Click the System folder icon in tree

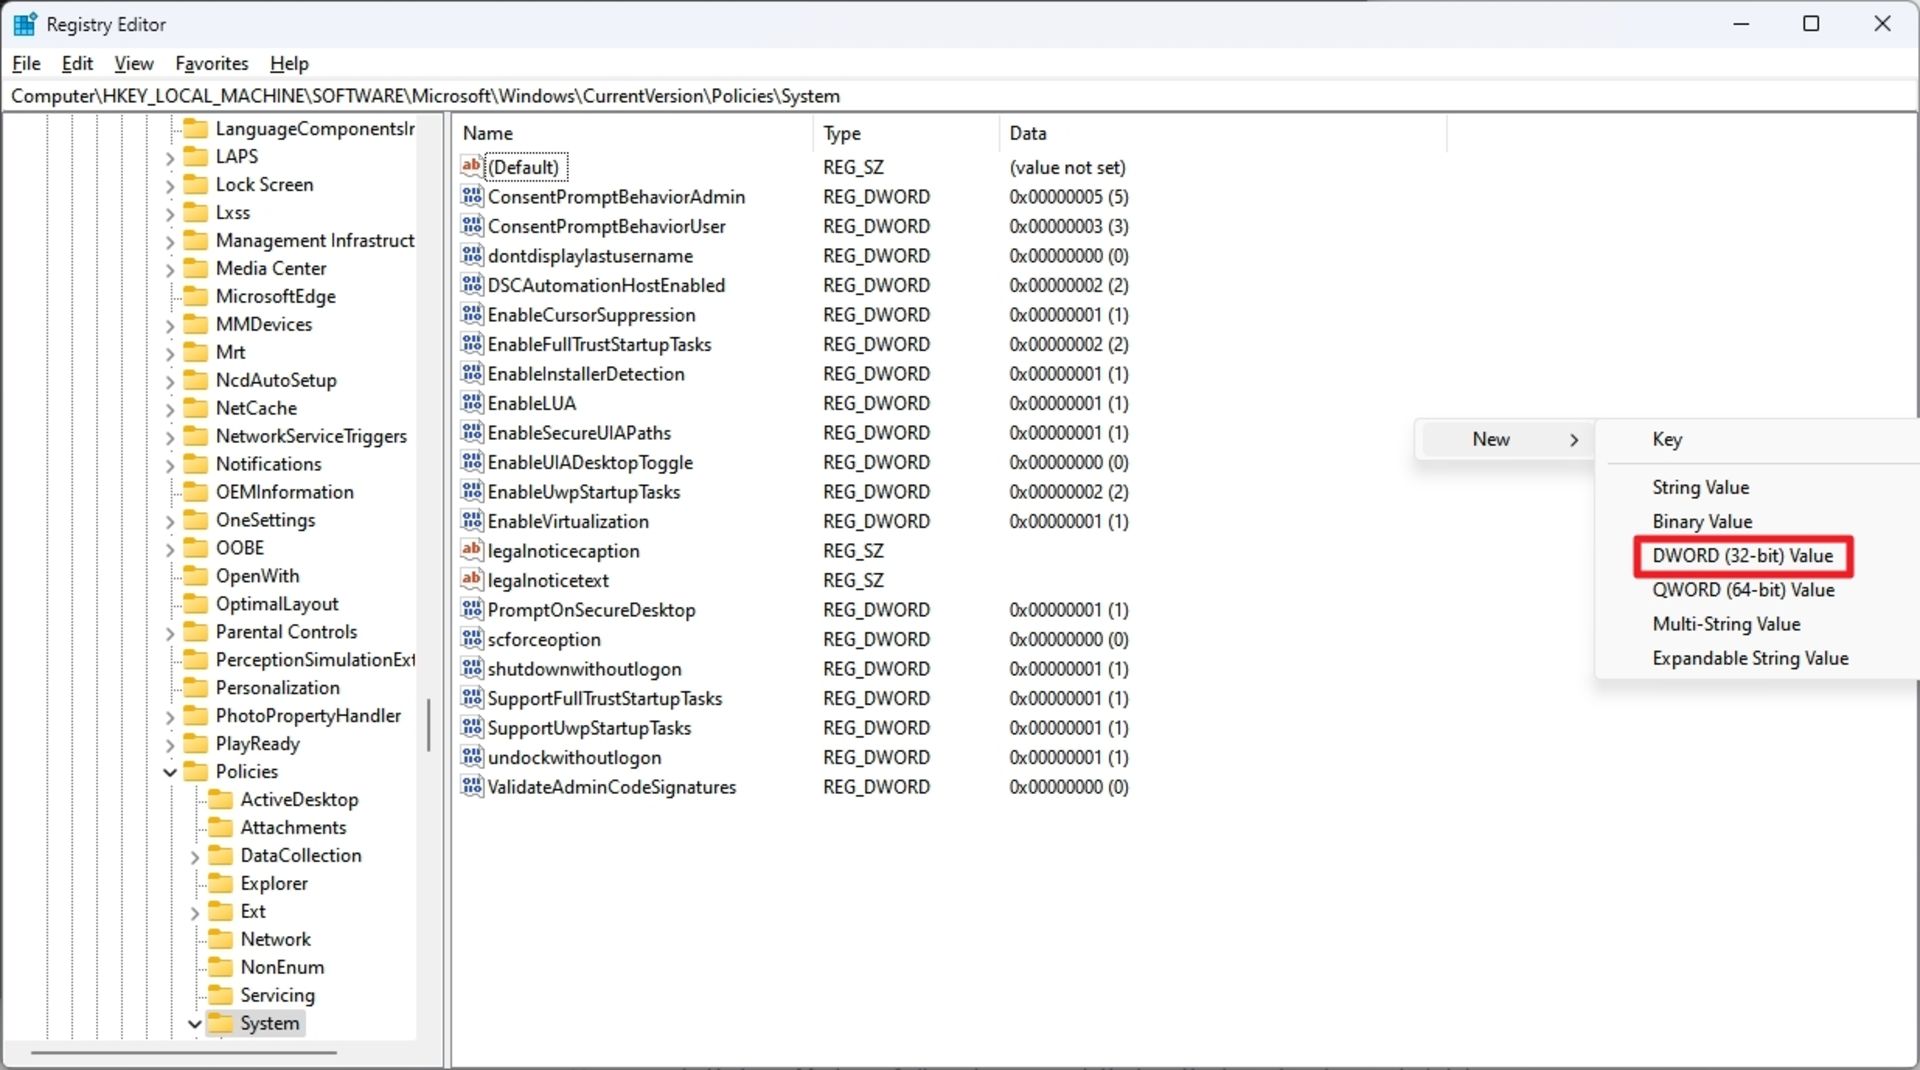click(222, 1023)
